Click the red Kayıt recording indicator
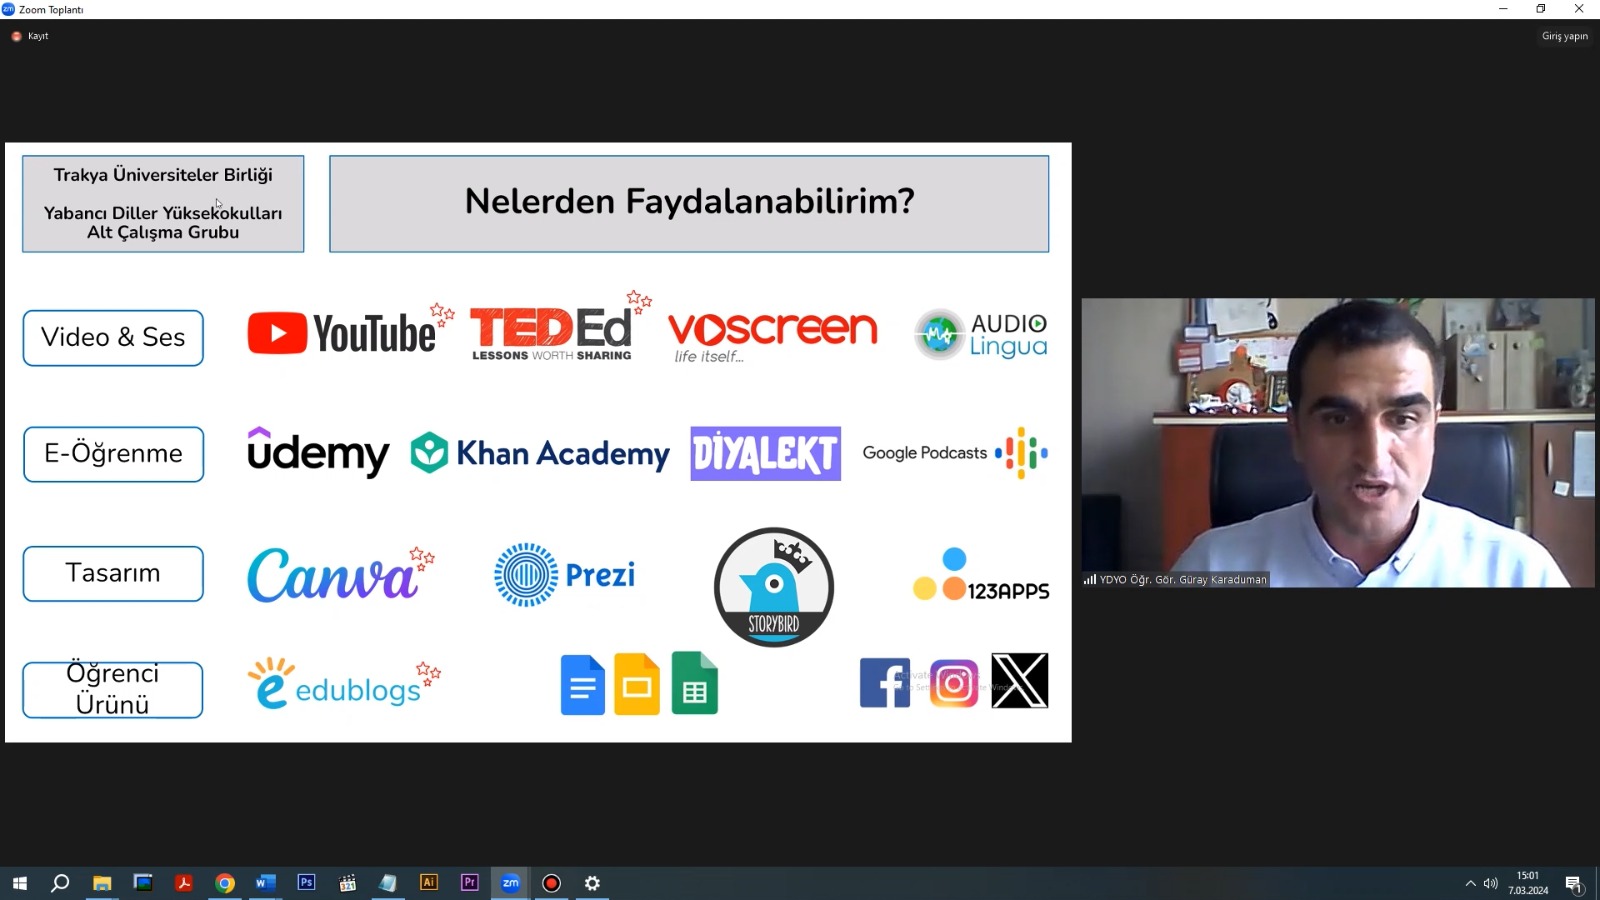 (x=29, y=36)
